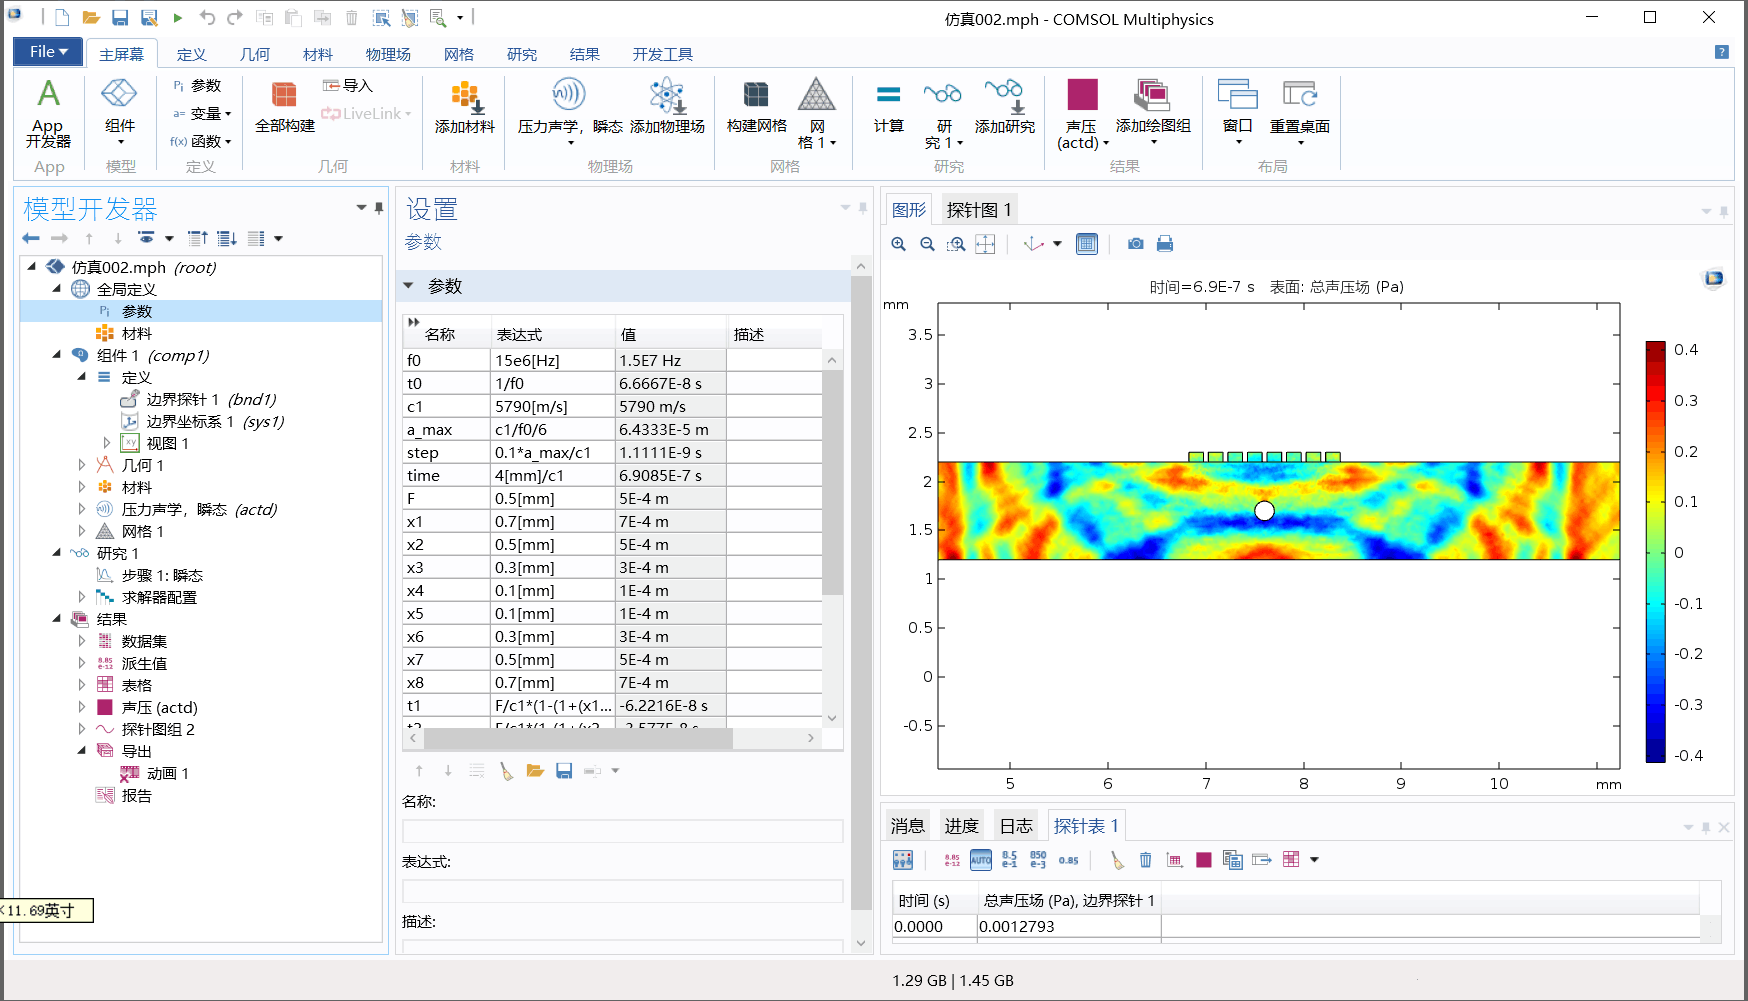
Task: Click the zoom in icon in graphics toolbar
Action: (x=899, y=244)
